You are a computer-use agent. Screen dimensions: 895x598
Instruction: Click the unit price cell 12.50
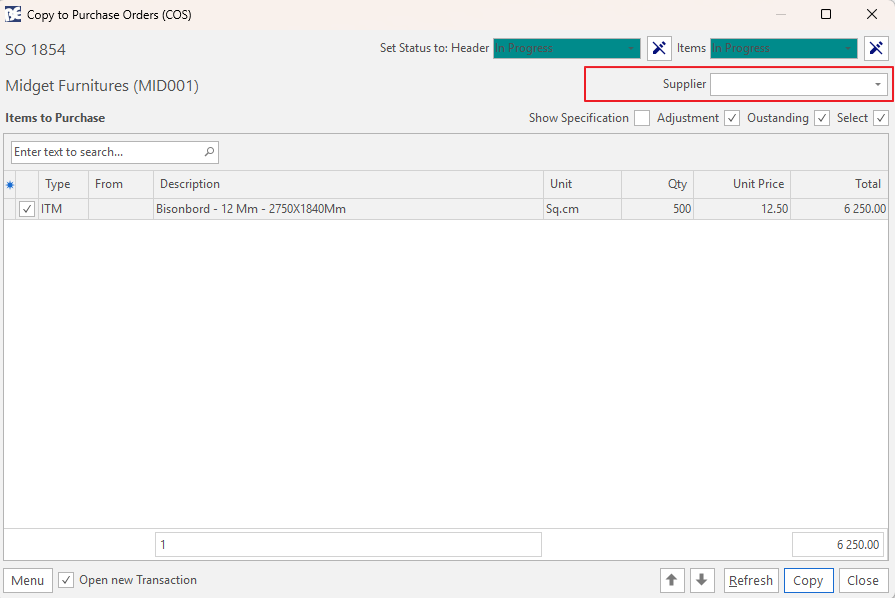pos(741,209)
